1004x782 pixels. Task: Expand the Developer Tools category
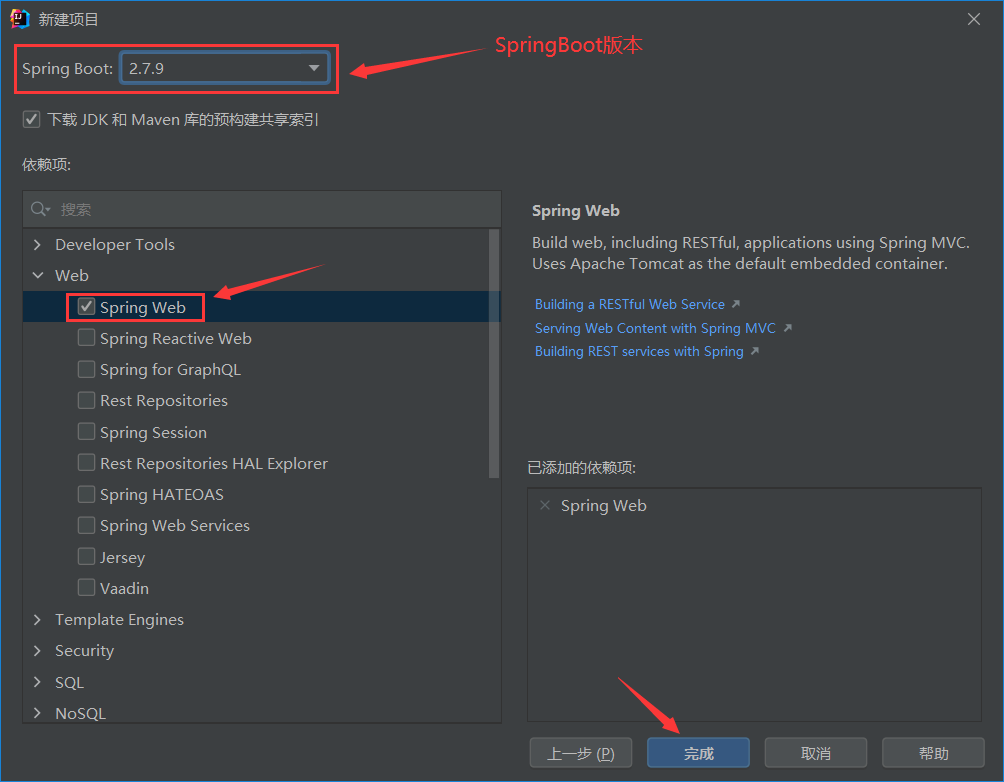pos(38,245)
